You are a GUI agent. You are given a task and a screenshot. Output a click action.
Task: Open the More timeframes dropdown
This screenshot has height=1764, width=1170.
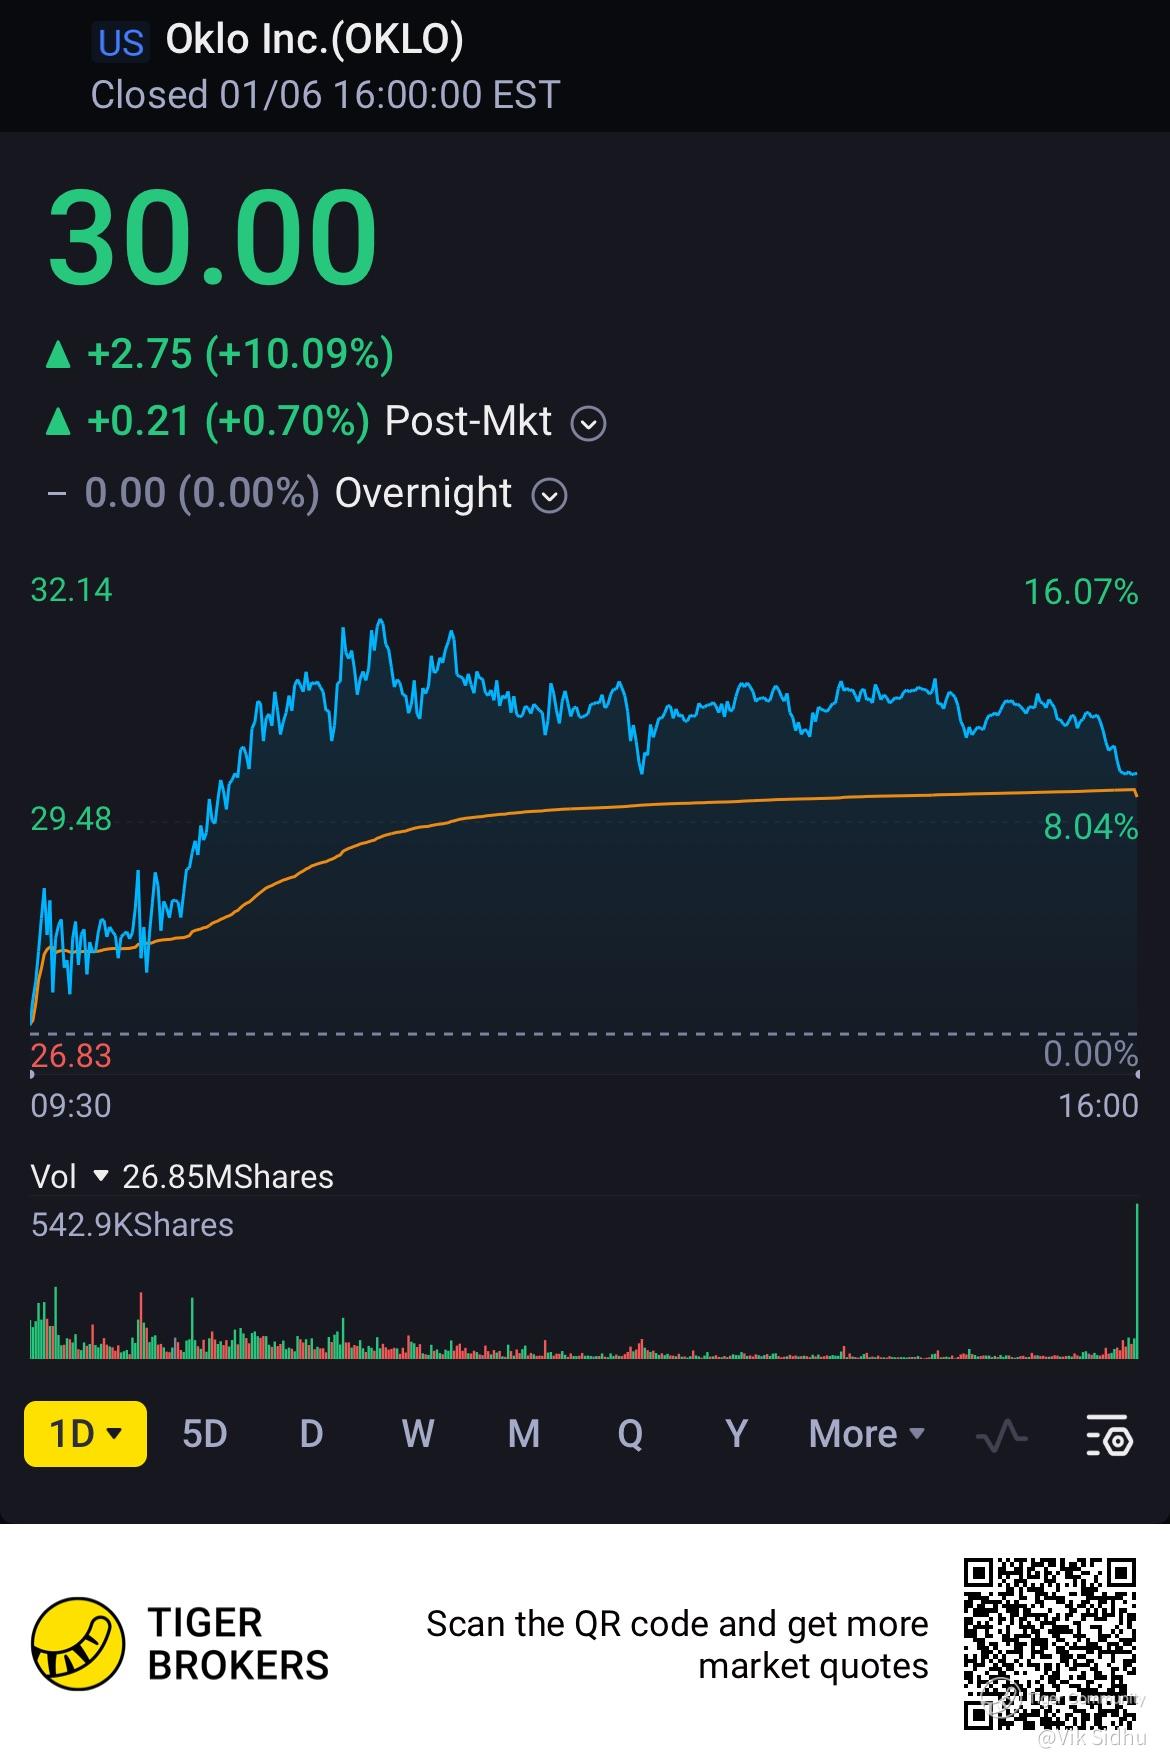tap(866, 1434)
